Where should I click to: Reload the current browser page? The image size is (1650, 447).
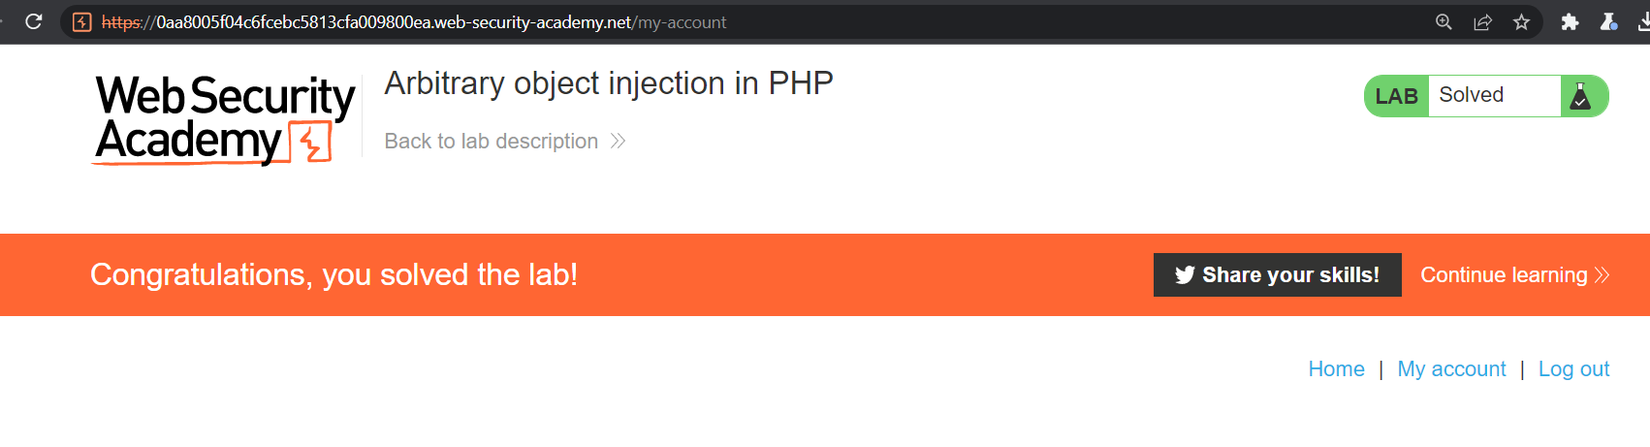tap(33, 22)
